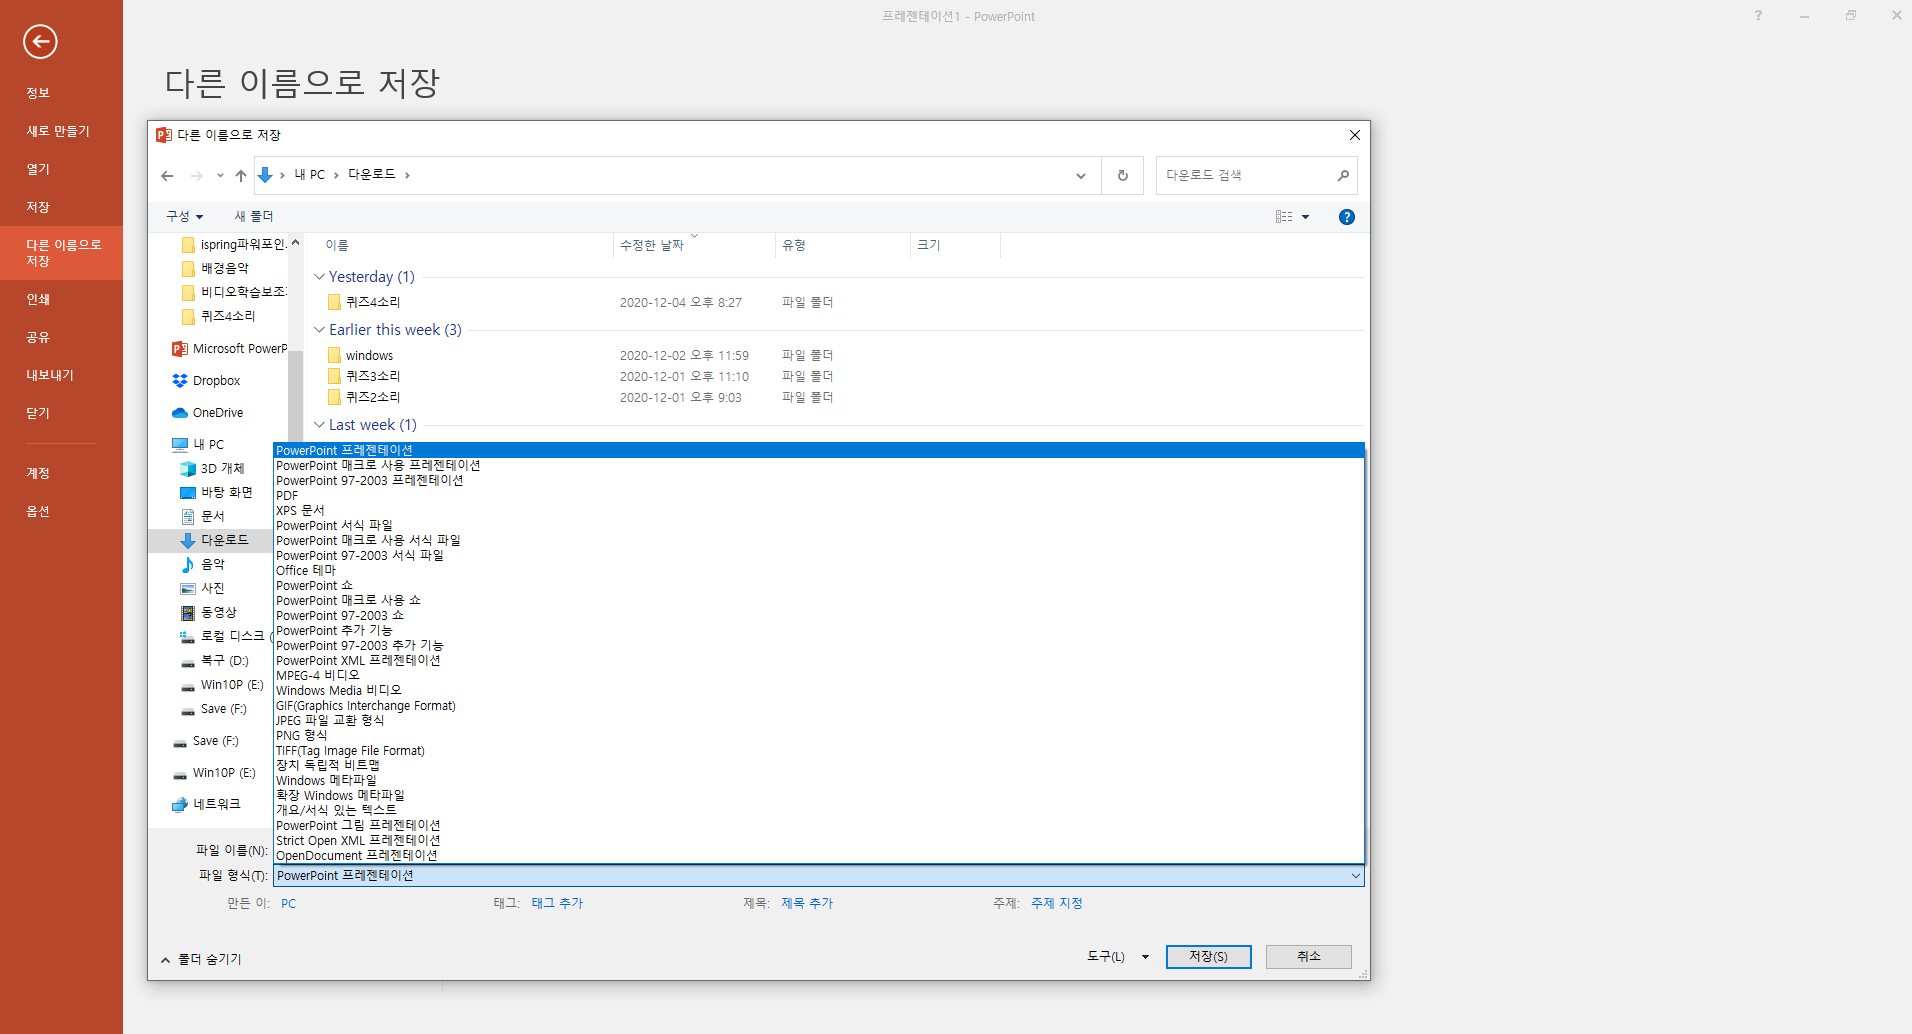Choose Office 테마 format

pos(818,571)
